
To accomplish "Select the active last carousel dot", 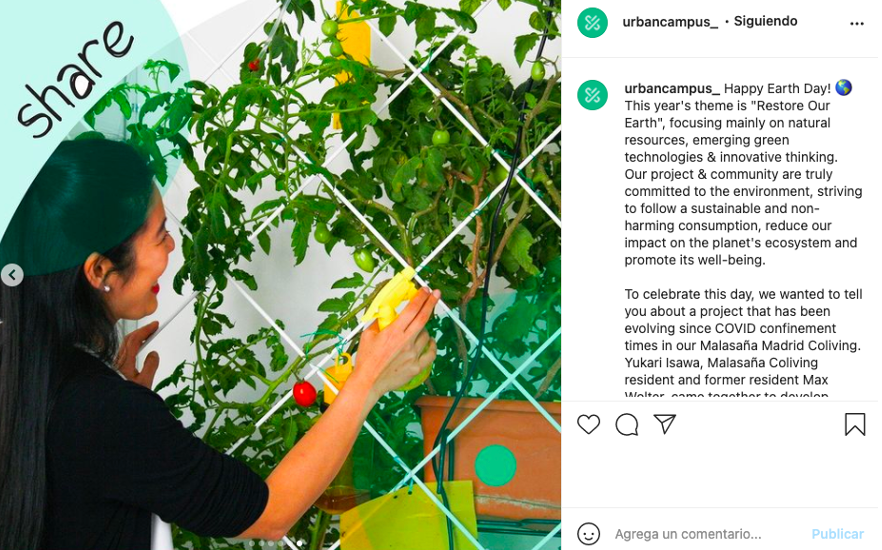I will (299, 543).
